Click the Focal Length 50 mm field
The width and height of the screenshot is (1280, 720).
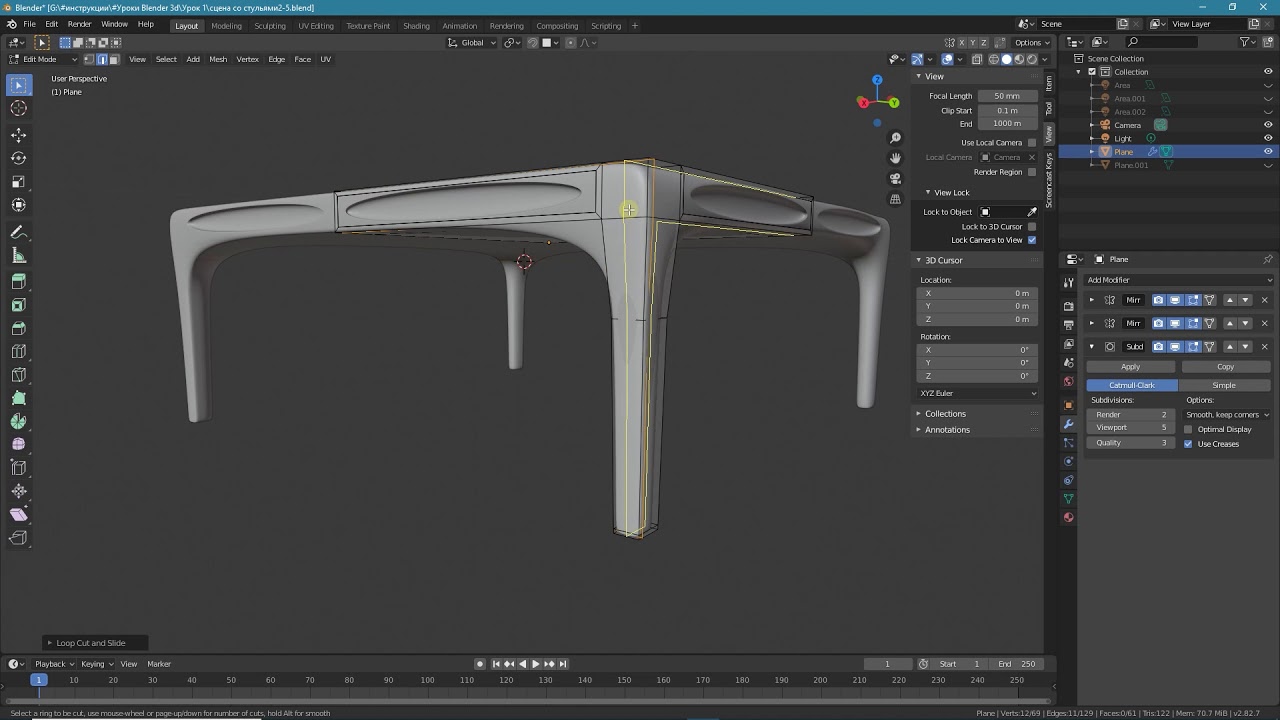point(1007,96)
